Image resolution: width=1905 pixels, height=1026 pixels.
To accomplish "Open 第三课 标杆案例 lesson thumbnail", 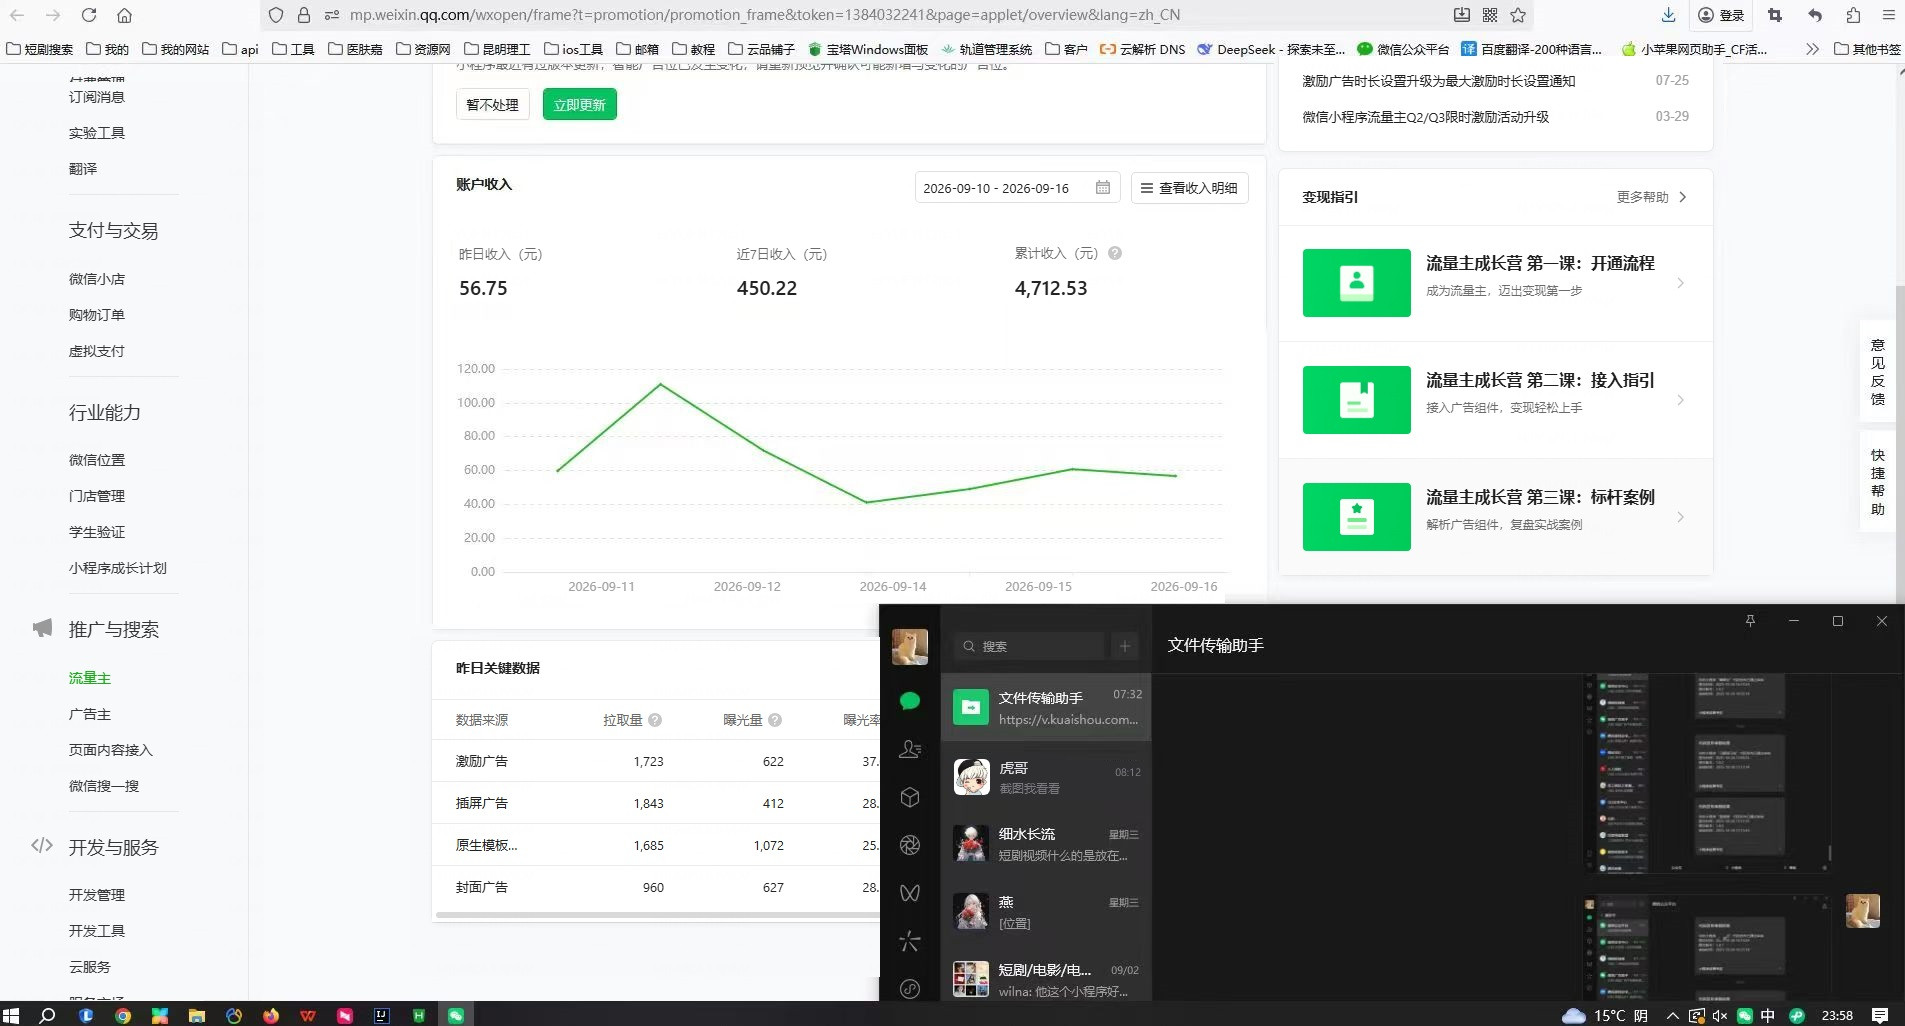I will click(1357, 517).
